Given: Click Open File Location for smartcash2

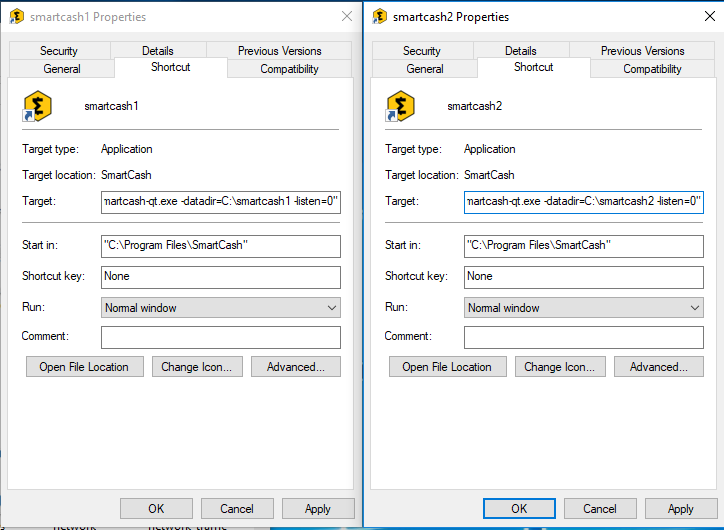Looking at the screenshot, I should (x=447, y=367).
